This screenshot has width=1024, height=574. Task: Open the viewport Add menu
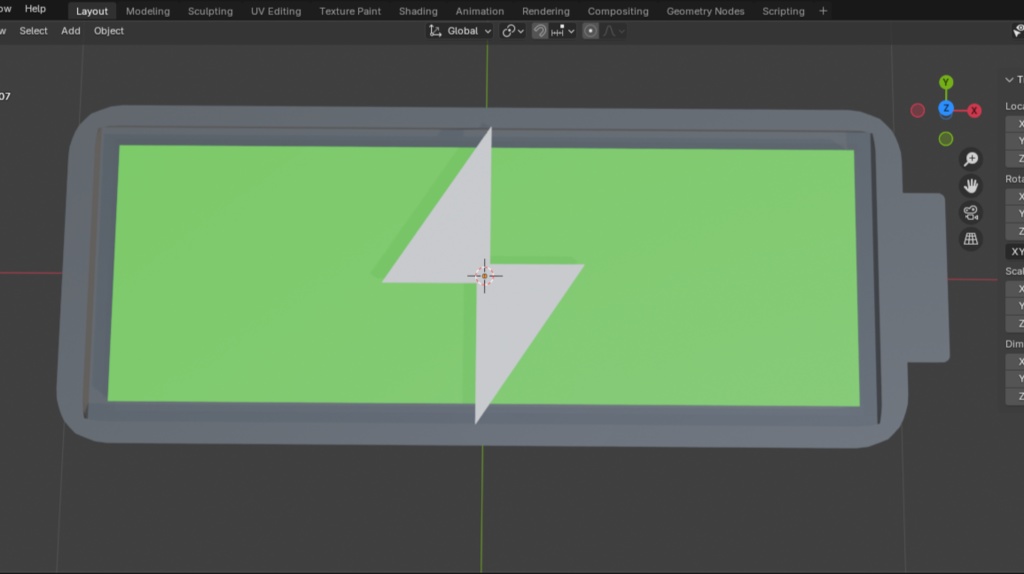(x=71, y=31)
